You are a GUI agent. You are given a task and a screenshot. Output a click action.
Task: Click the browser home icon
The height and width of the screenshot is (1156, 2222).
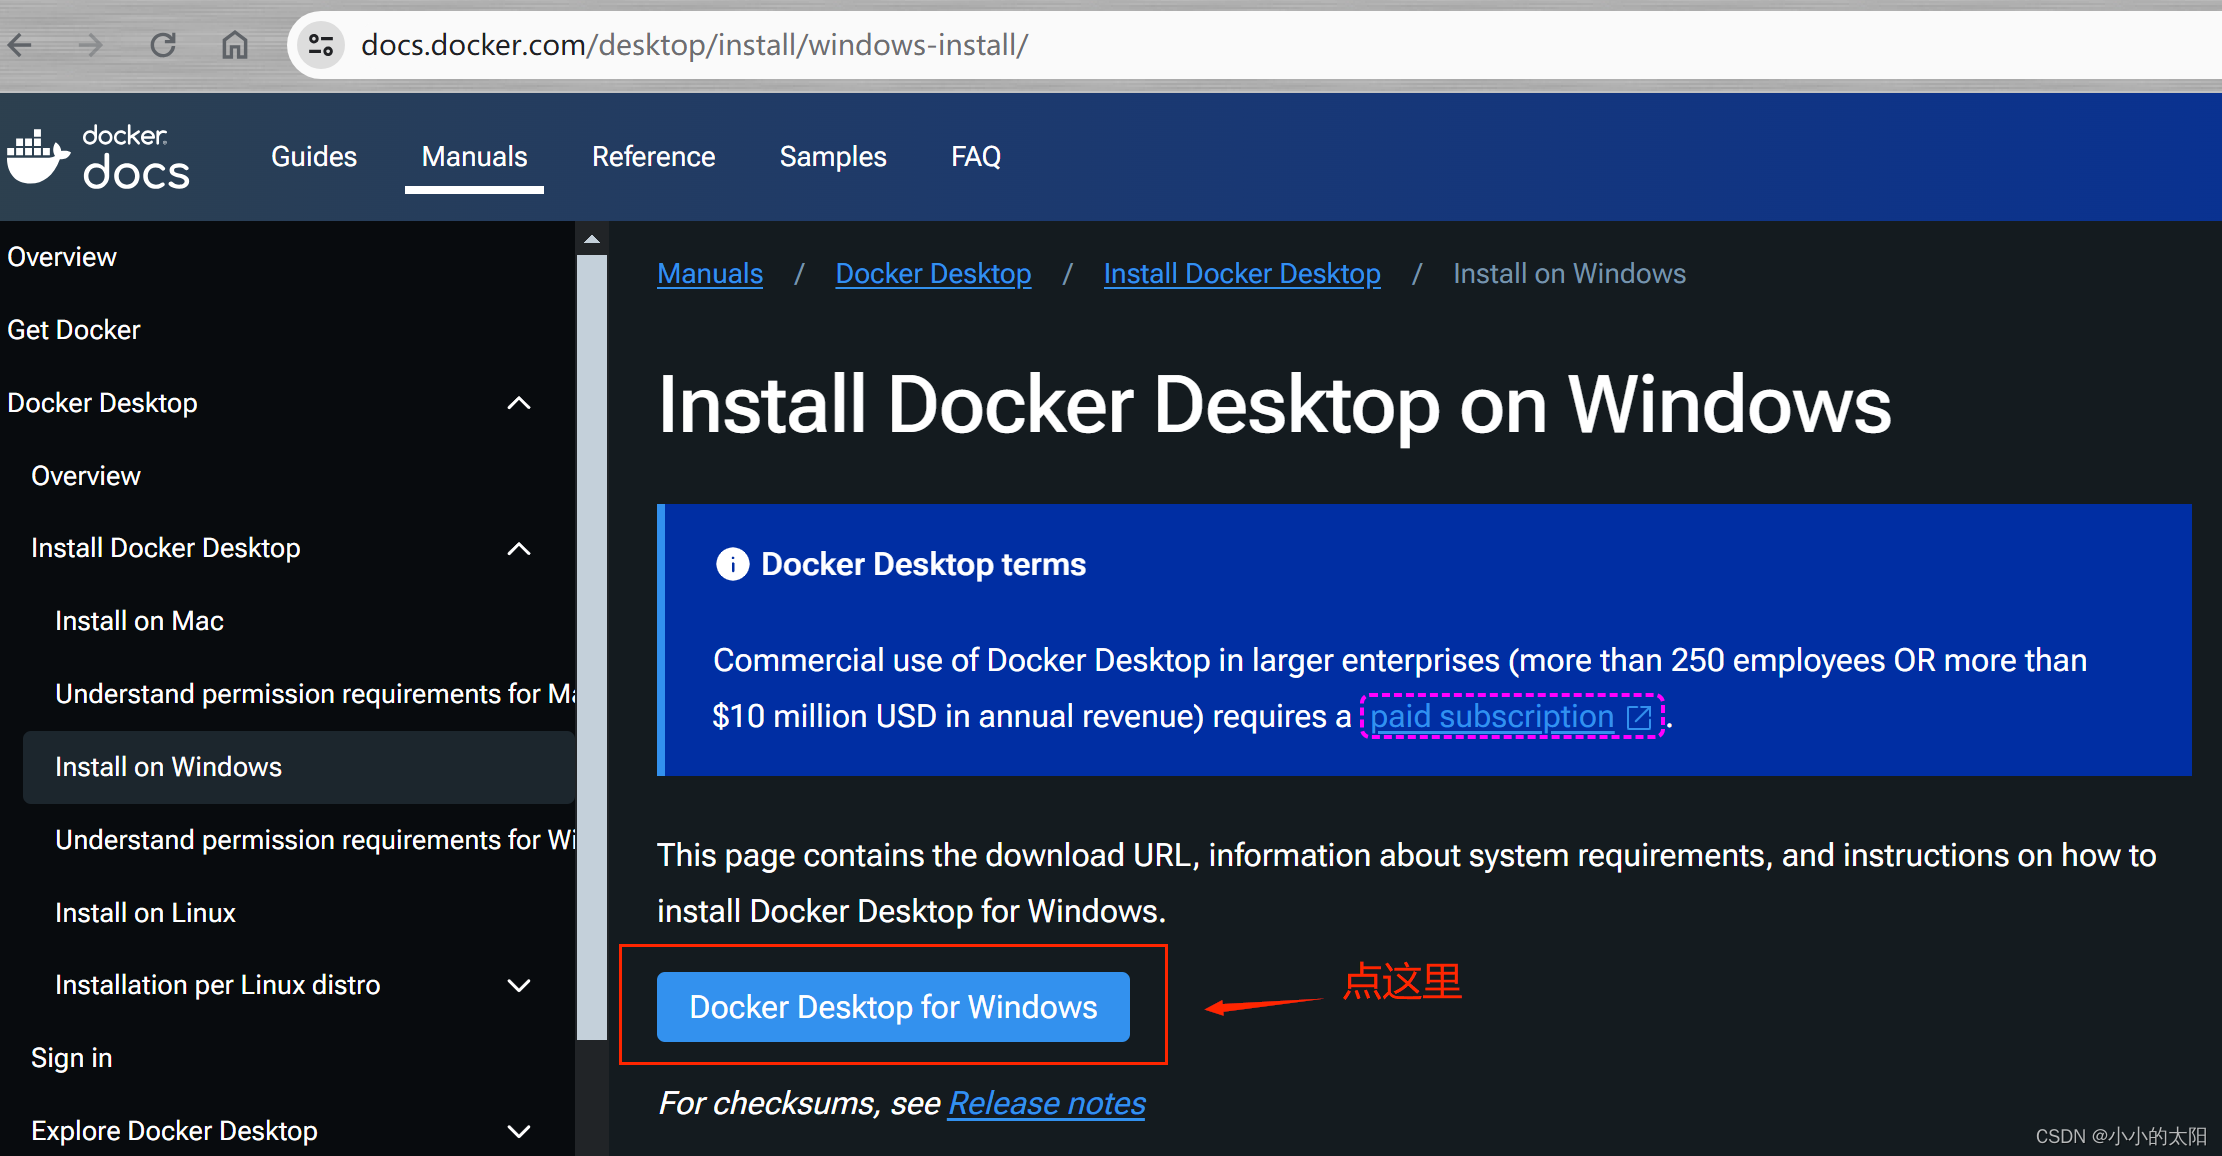click(235, 45)
